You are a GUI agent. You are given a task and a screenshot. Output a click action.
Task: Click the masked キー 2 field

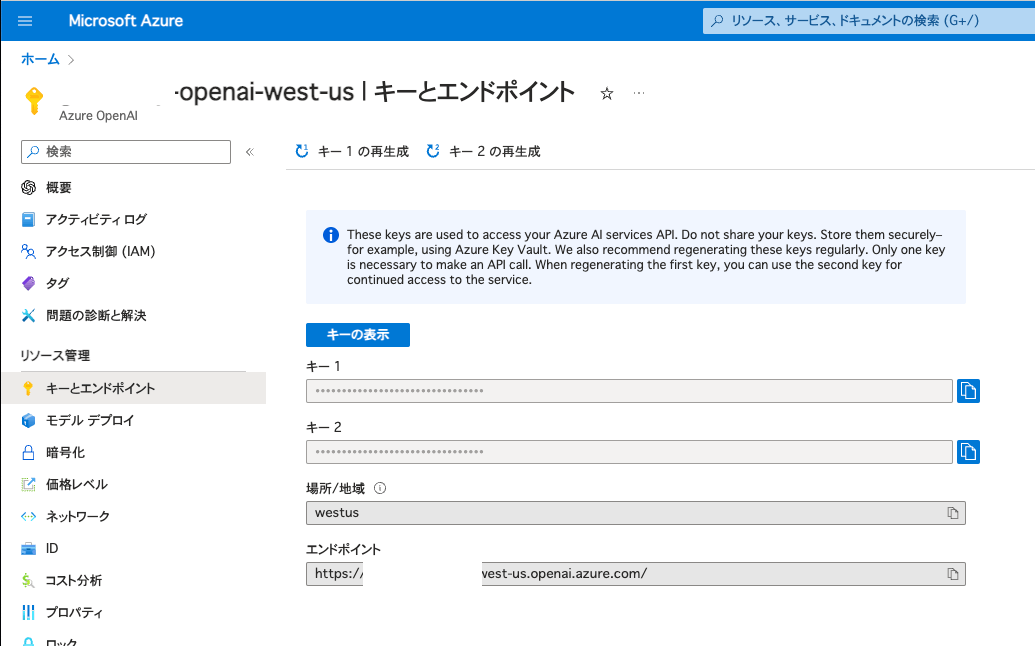[629, 452]
